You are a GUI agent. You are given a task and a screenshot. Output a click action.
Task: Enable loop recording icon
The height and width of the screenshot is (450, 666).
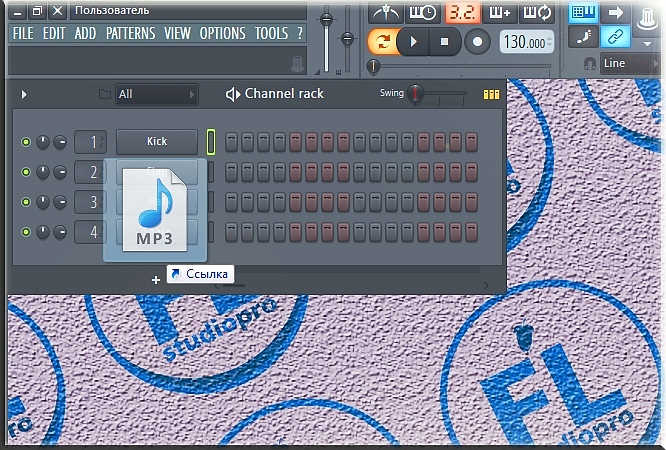click(536, 13)
